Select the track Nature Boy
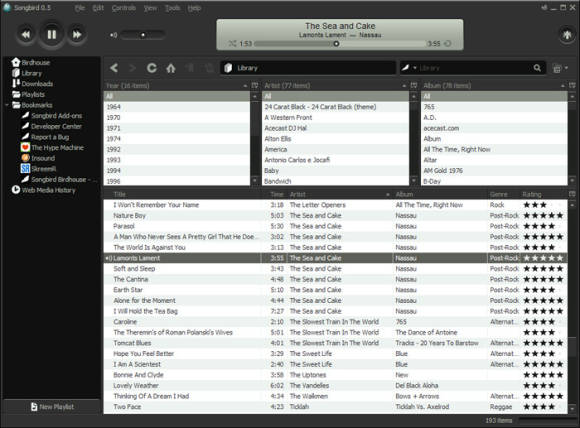The height and width of the screenshot is (428, 580). click(x=335, y=215)
